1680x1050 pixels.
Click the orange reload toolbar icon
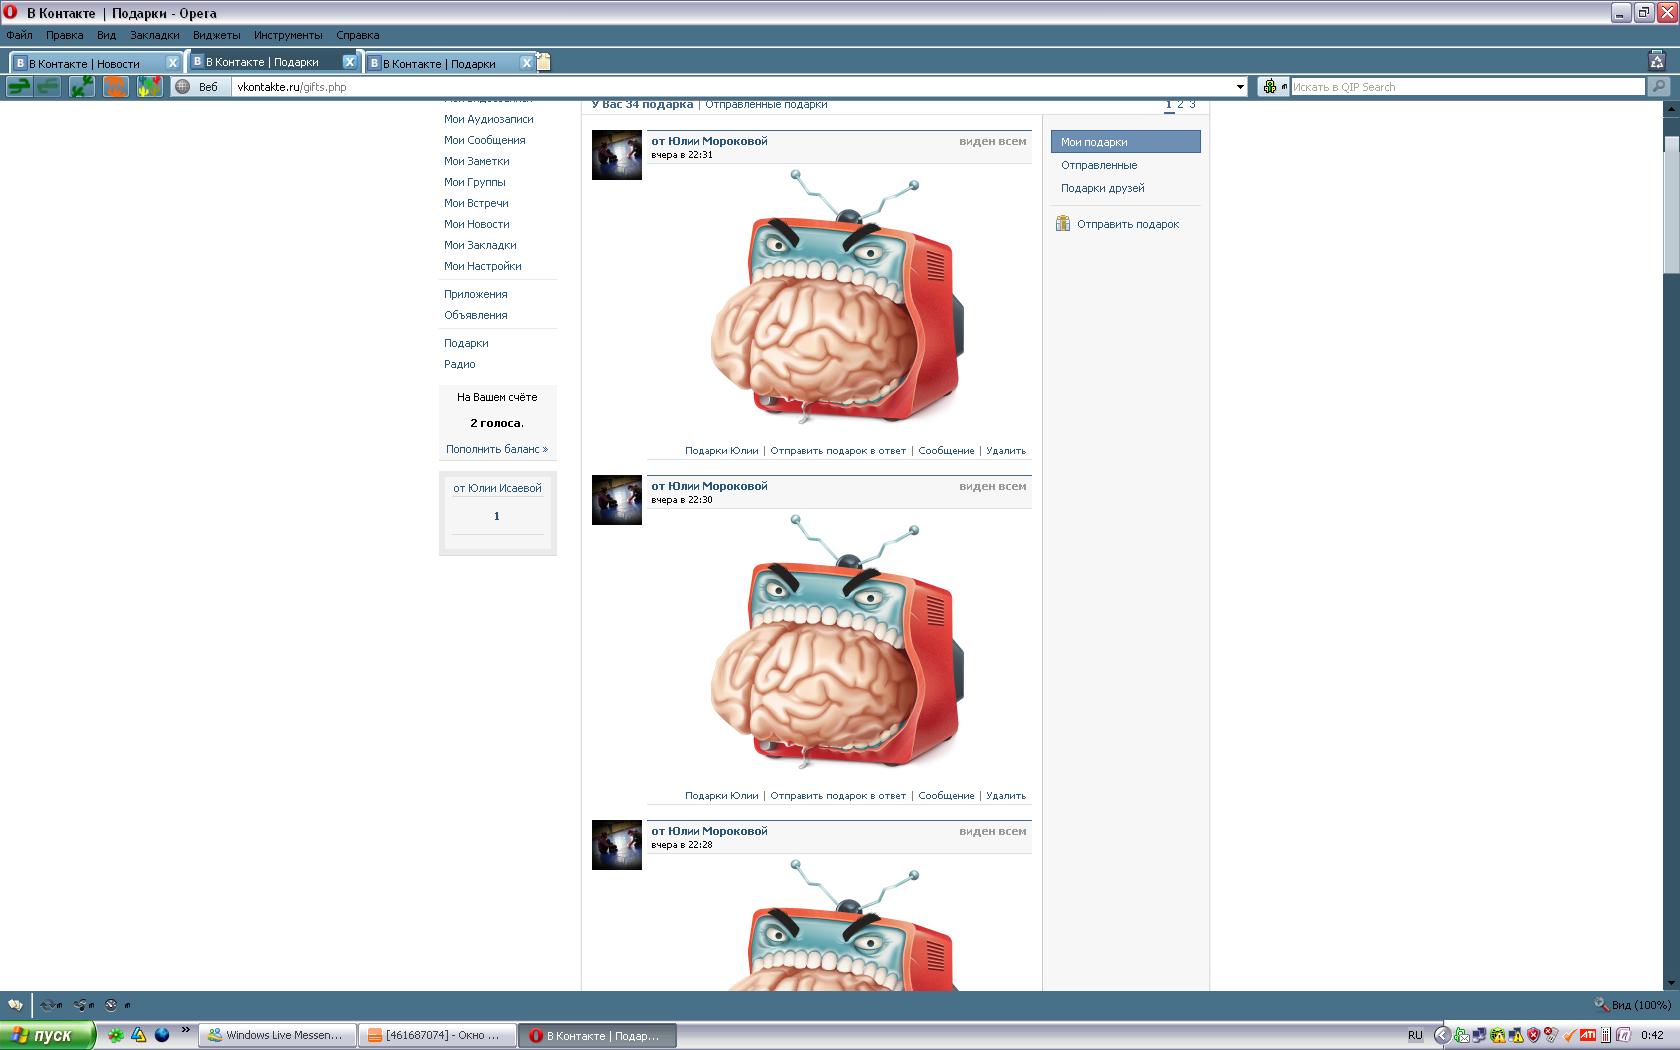[116, 87]
